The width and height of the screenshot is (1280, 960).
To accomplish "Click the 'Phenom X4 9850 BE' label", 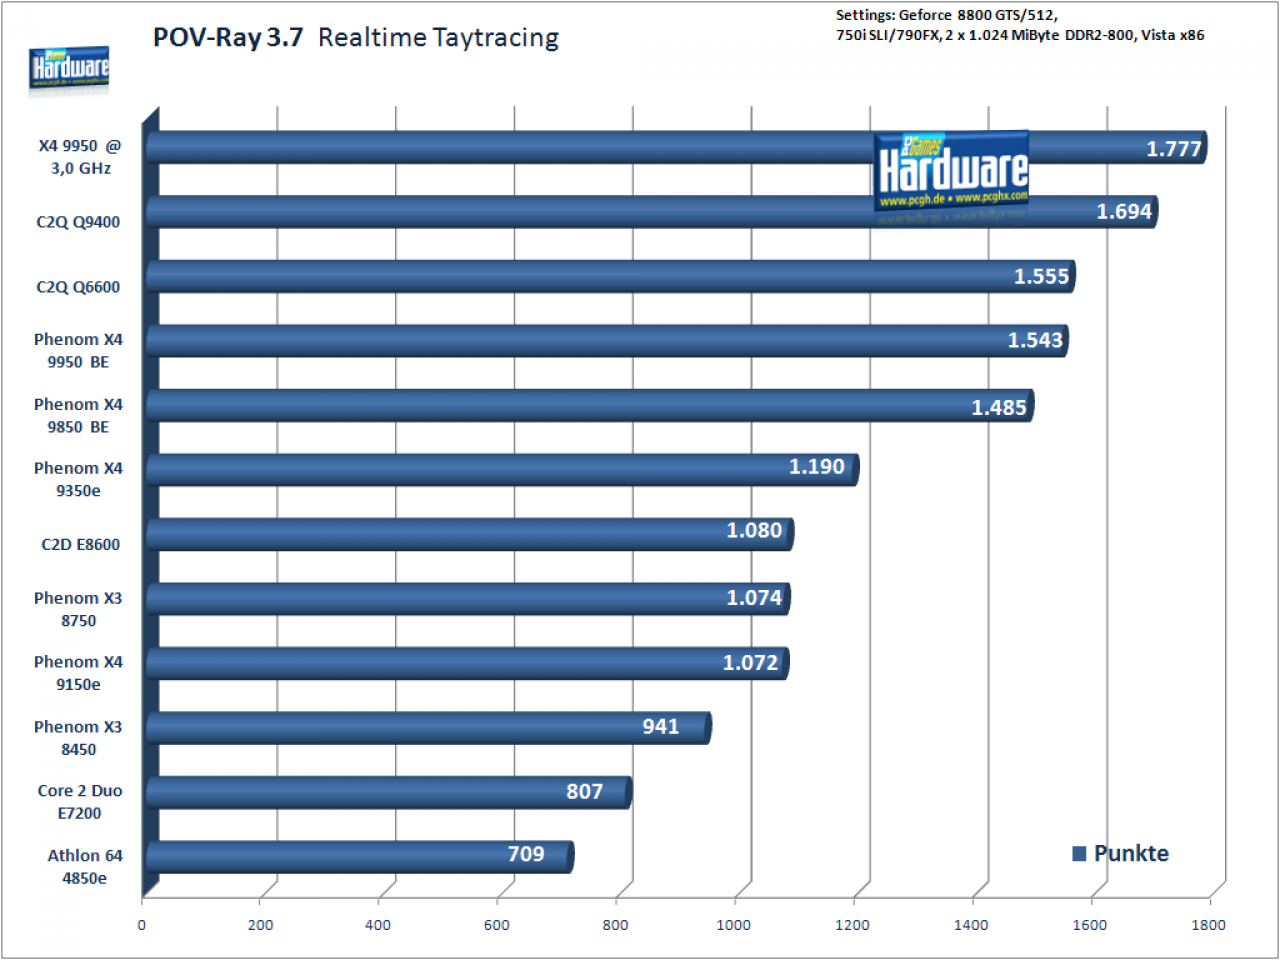I will [78, 416].
